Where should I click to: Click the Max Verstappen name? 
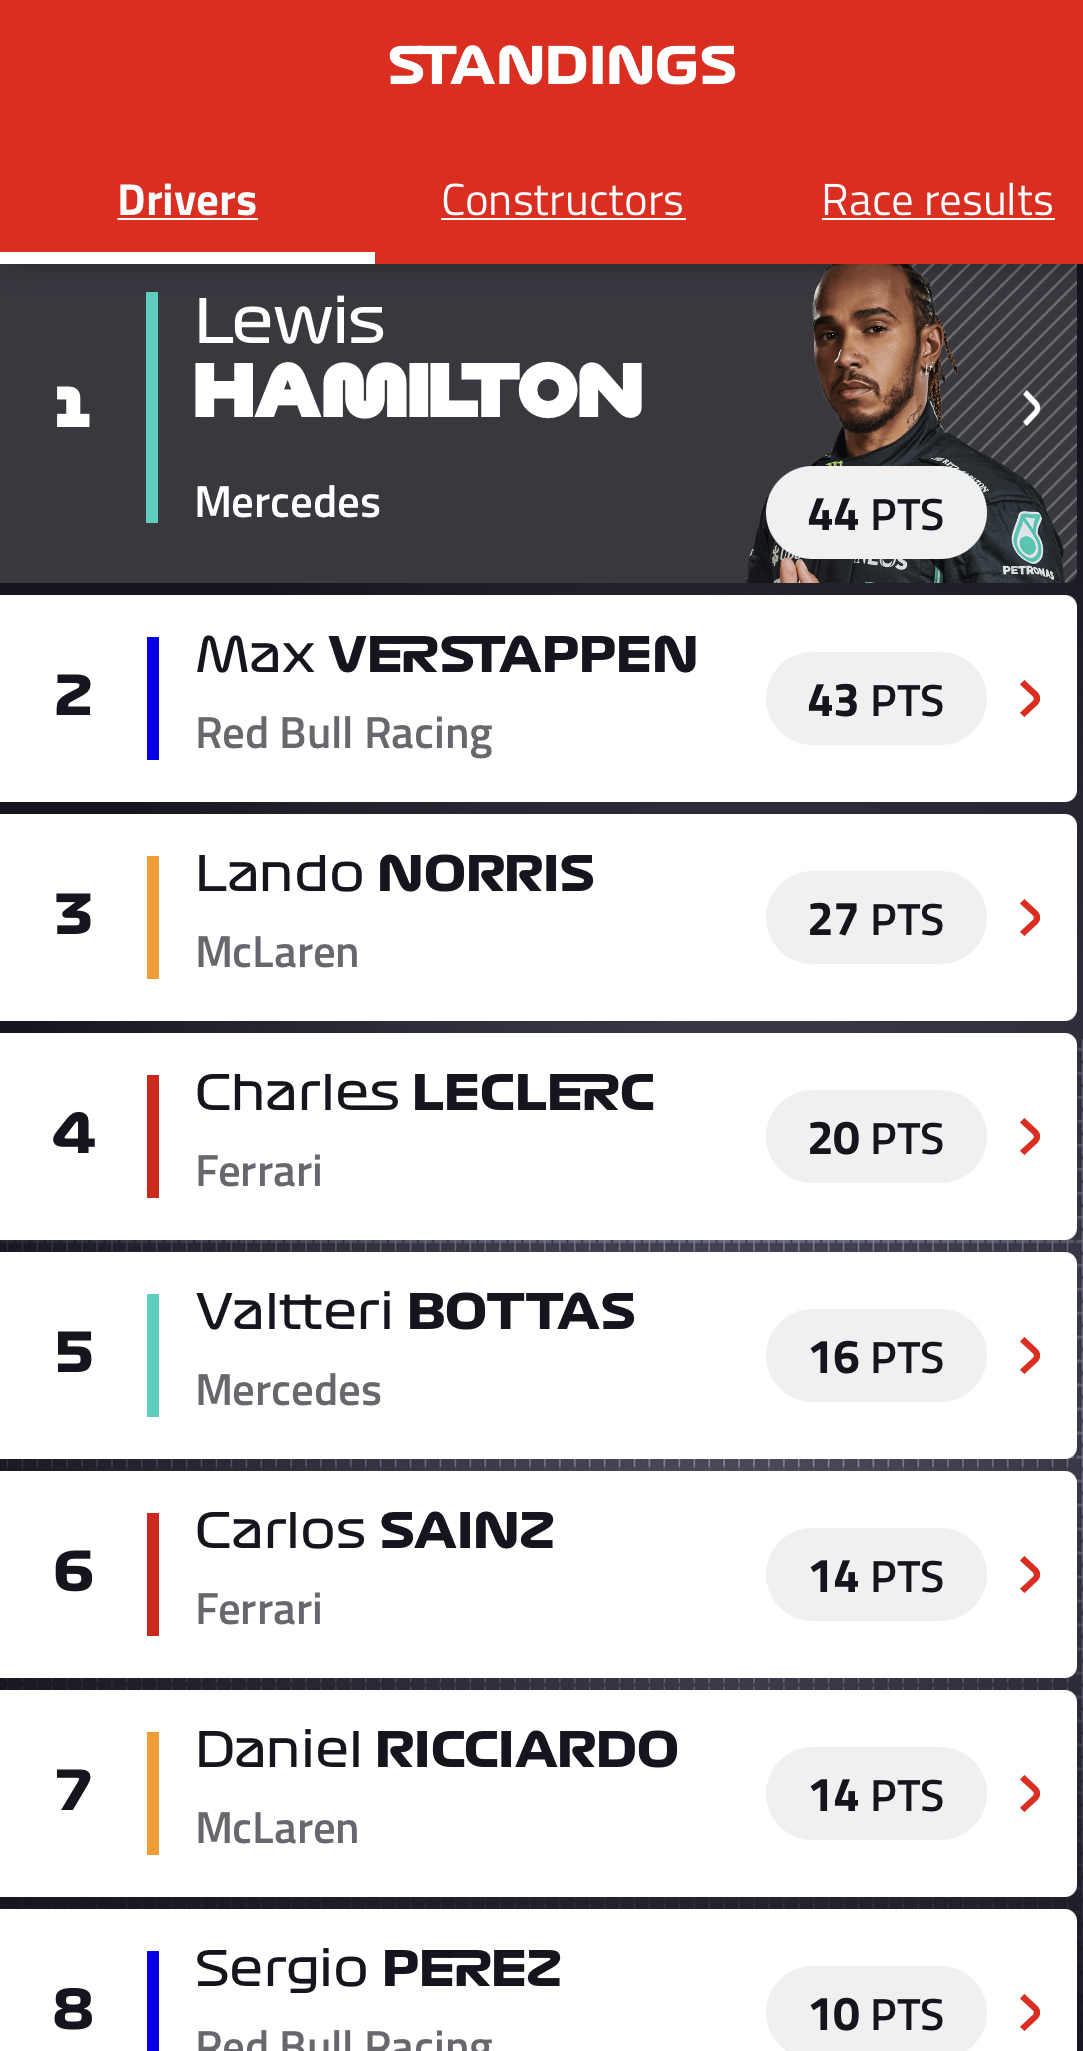[446, 655]
